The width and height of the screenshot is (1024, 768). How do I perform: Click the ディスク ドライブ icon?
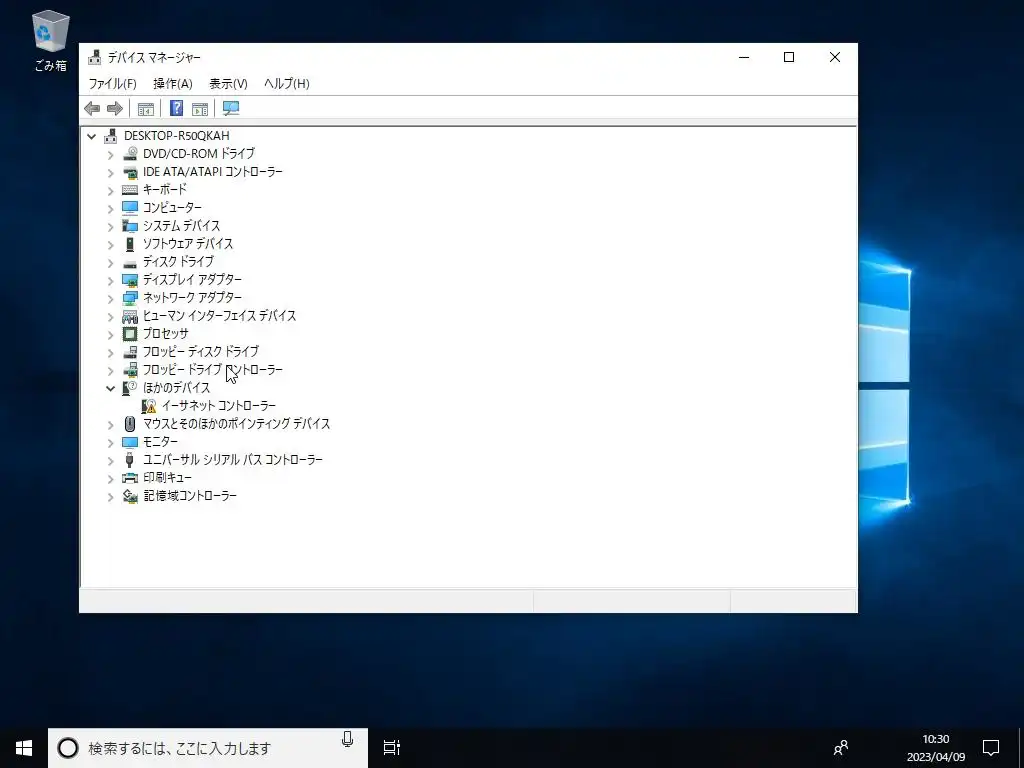tap(130, 263)
